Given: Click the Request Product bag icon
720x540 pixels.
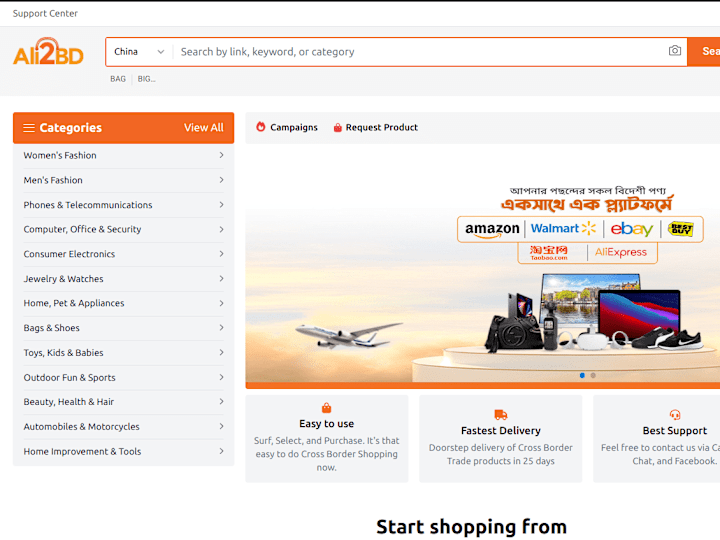Looking at the screenshot, I should (338, 127).
